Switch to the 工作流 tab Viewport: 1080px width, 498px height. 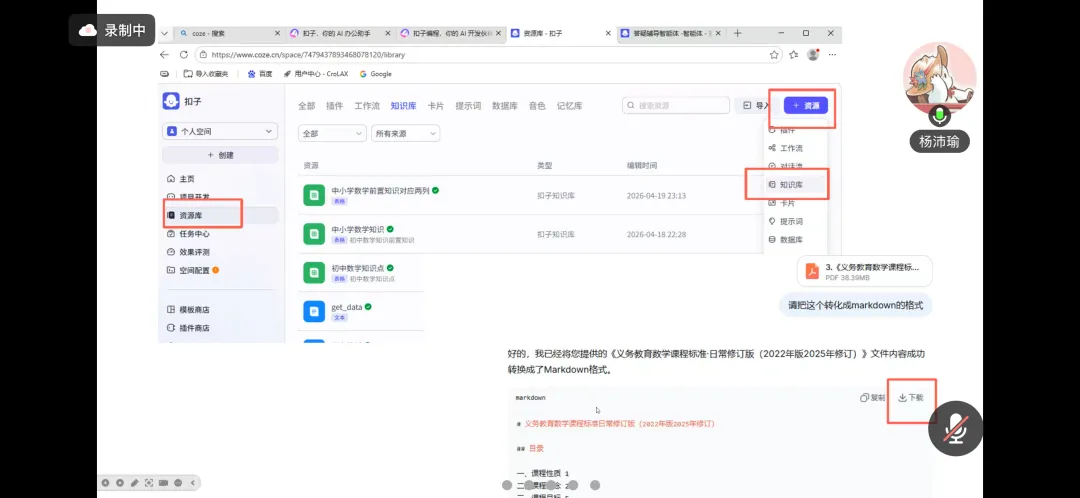click(x=367, y=106)
